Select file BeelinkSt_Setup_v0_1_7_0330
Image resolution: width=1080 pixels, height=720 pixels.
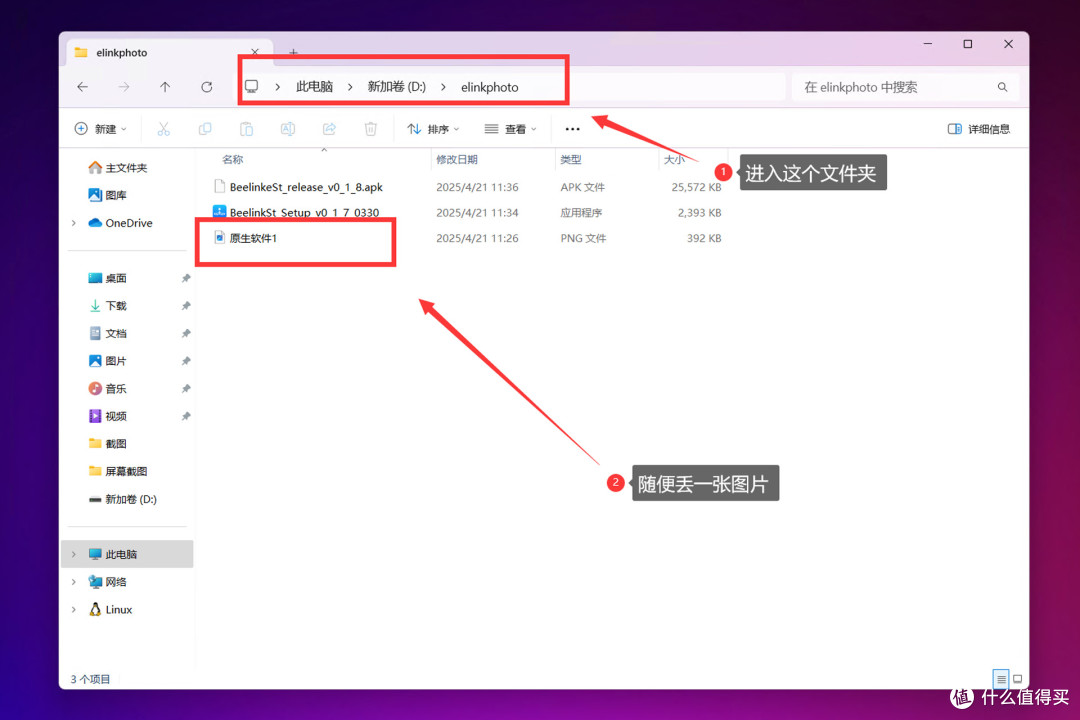(304, 212)
